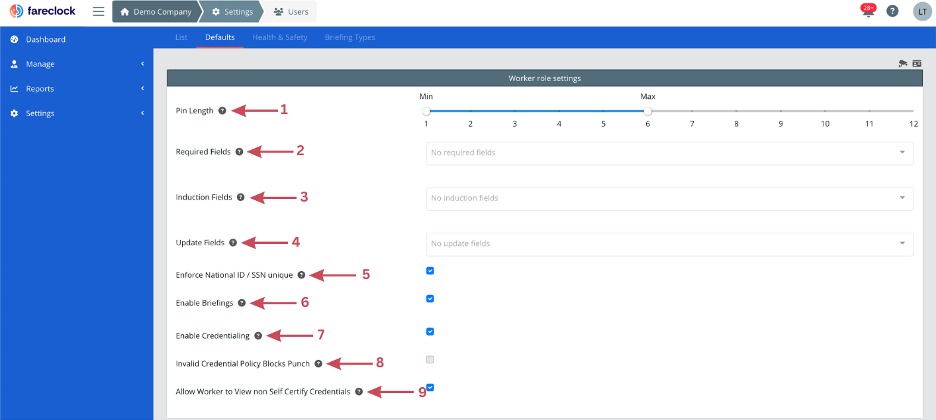Click the 'No required fields' input box
Image resolution: width=936 pixels, height=420 pixels.
pos(670,153)
